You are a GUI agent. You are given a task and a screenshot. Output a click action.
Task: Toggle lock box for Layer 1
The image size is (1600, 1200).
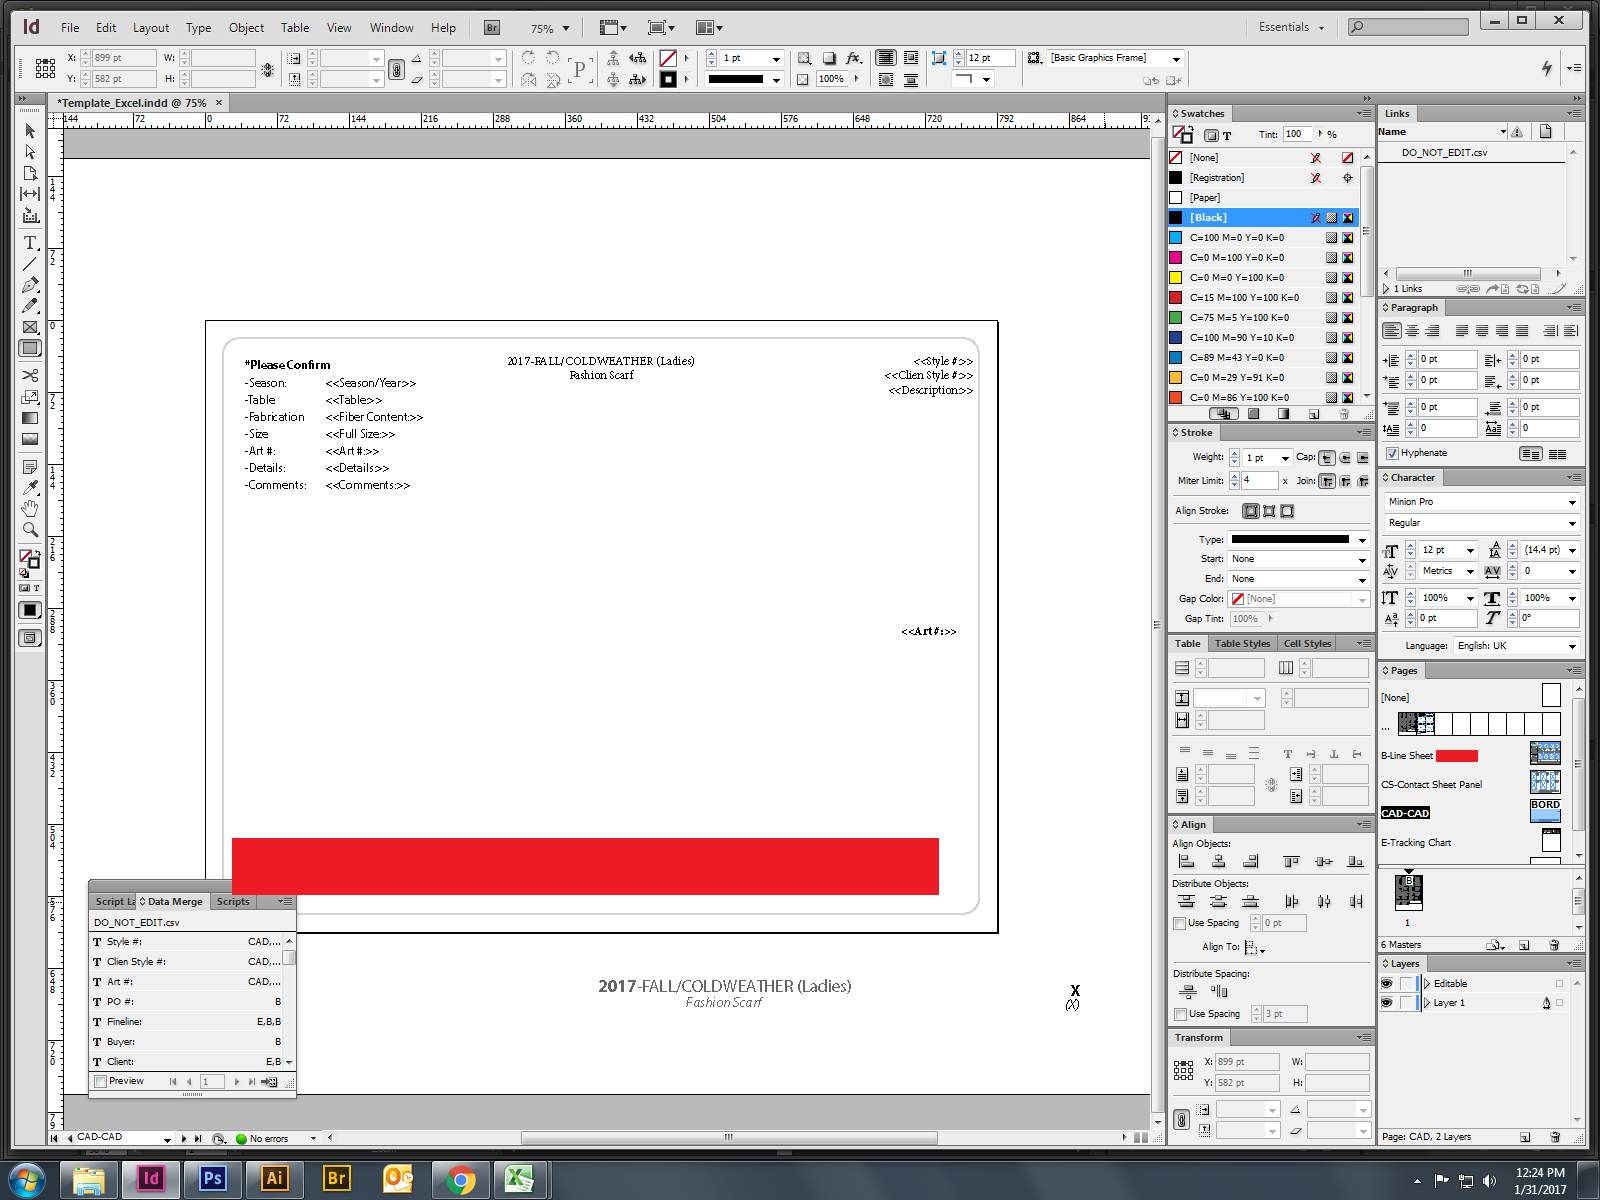[x=1406, y=1003]
